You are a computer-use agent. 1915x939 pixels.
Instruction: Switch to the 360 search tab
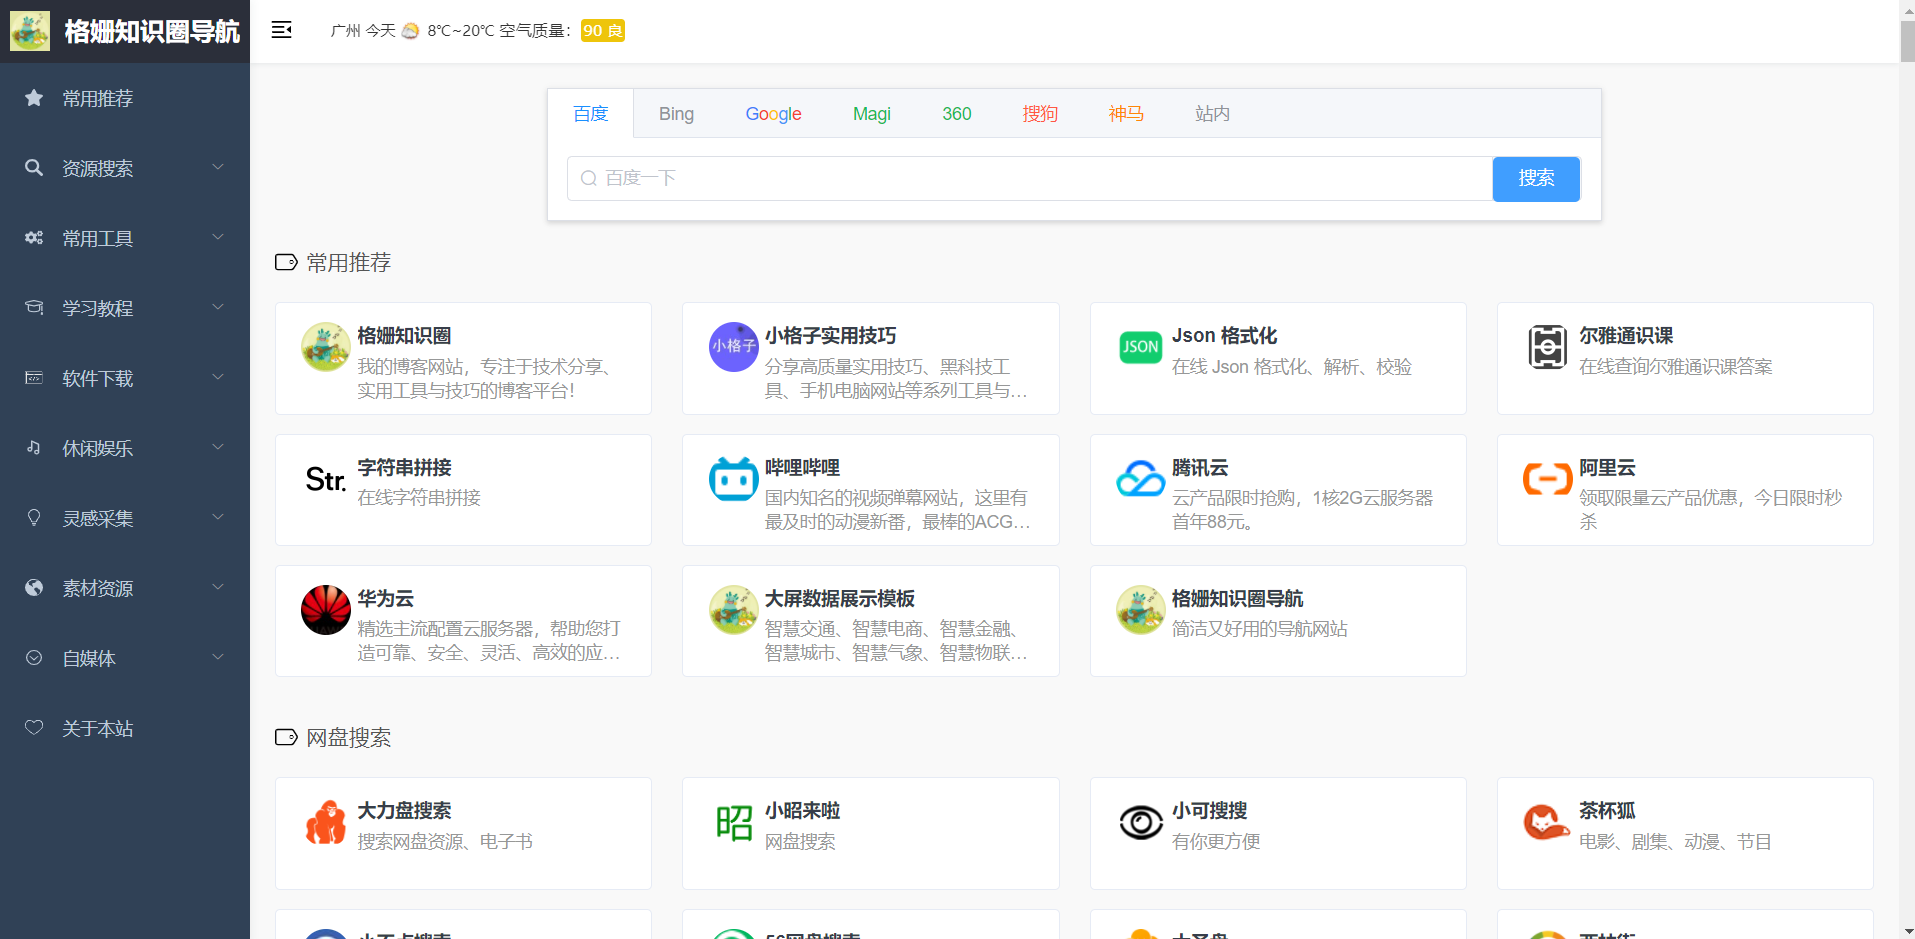point(957,114)
